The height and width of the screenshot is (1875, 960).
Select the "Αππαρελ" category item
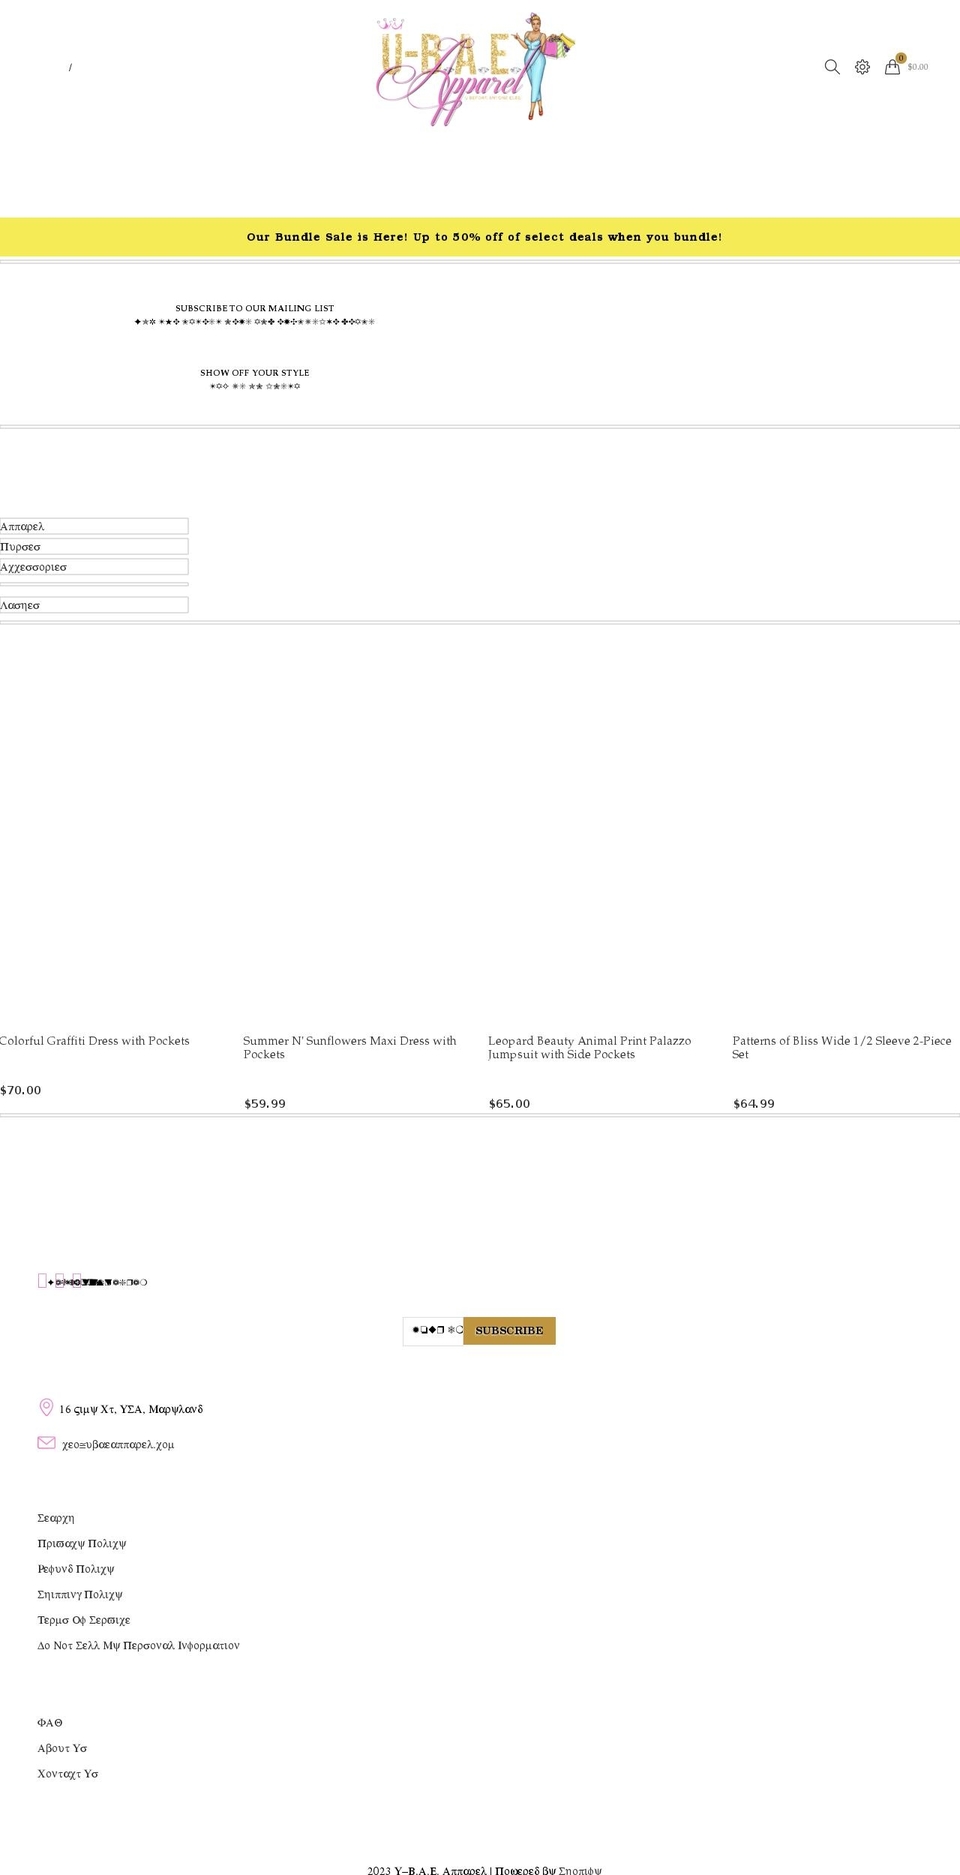[94, 526]
